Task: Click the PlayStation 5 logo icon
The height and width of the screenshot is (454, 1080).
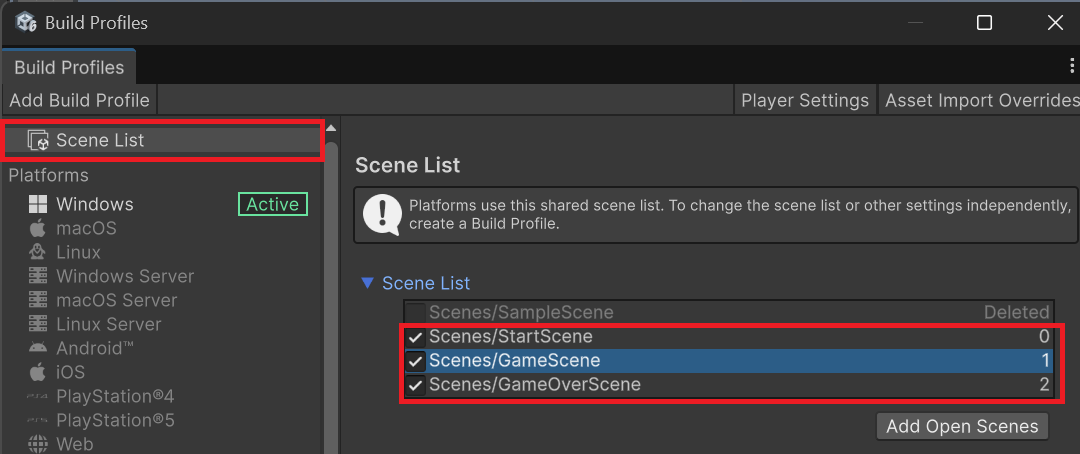Action: (37, 420)
